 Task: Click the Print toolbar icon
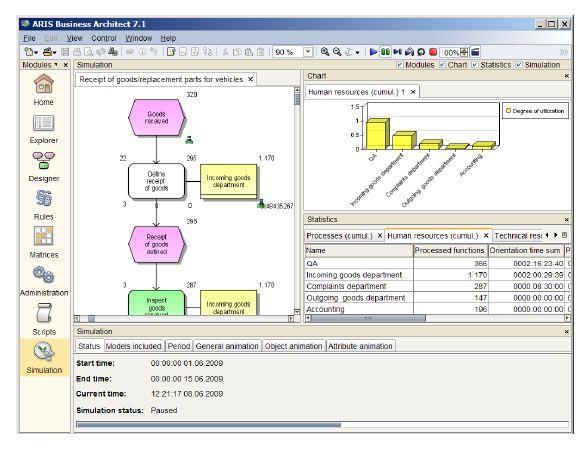tap(76, 52)
